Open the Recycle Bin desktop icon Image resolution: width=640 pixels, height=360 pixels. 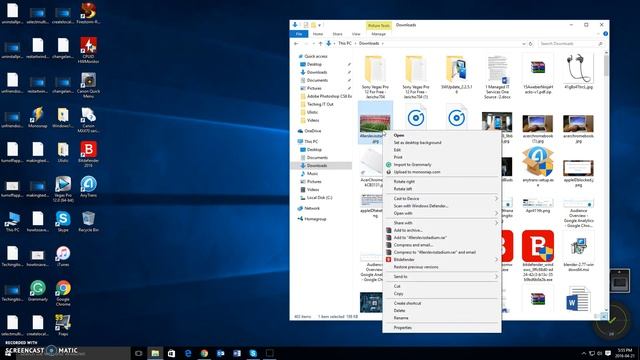pos(88,222)
